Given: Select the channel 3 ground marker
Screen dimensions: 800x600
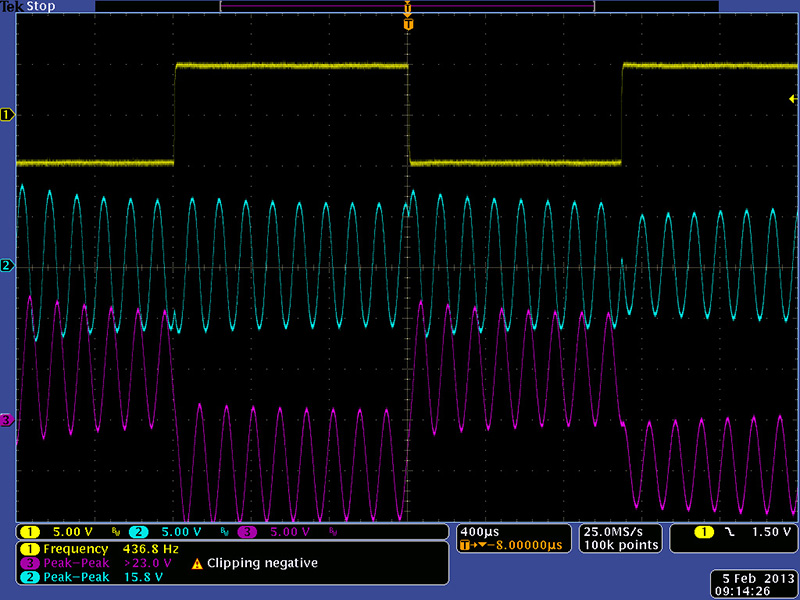Looking at the screenshot, I should [x=8, y=420].
